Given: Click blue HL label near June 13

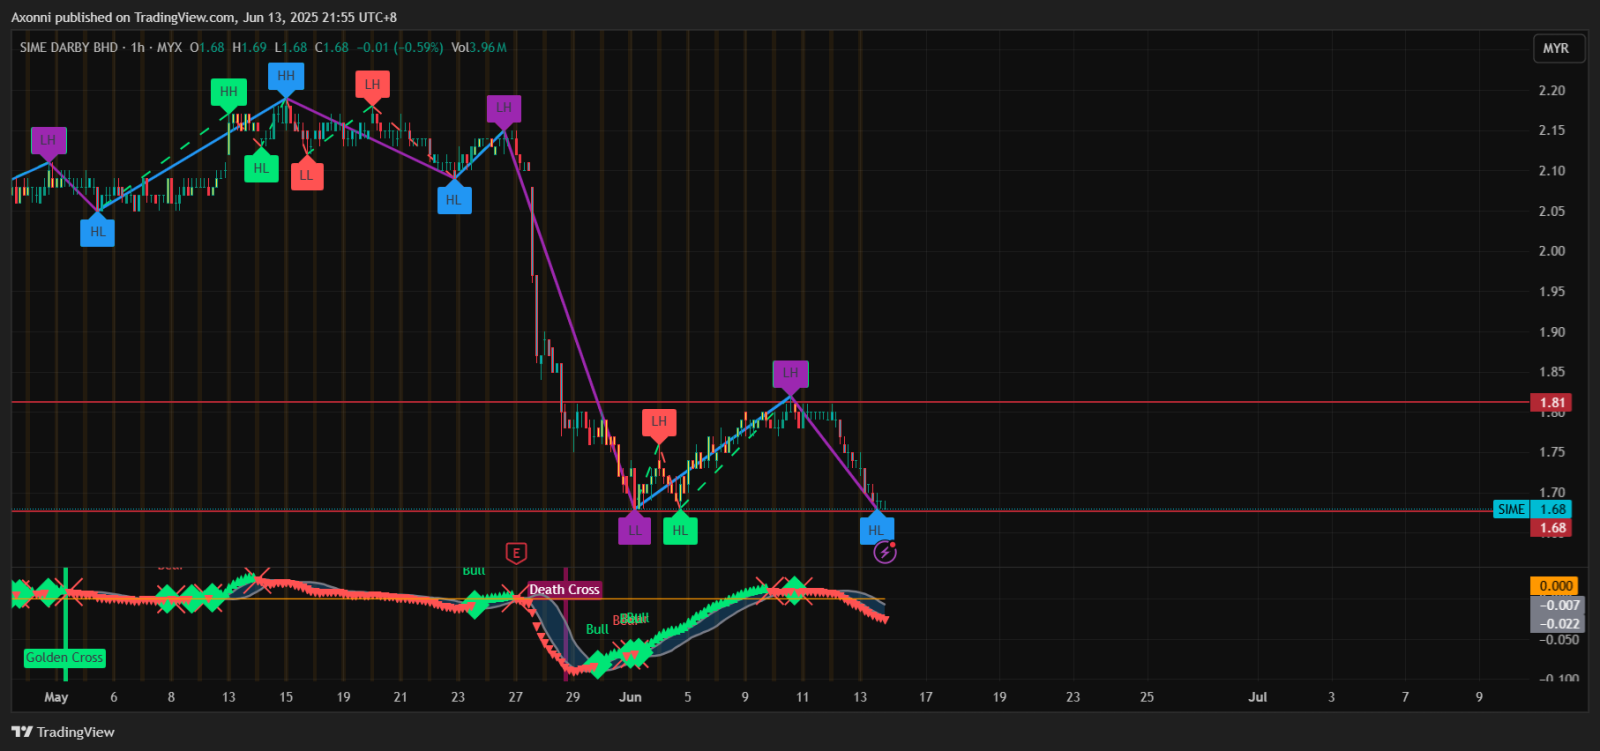Looking at the screenshot, I should click(877, 530).
